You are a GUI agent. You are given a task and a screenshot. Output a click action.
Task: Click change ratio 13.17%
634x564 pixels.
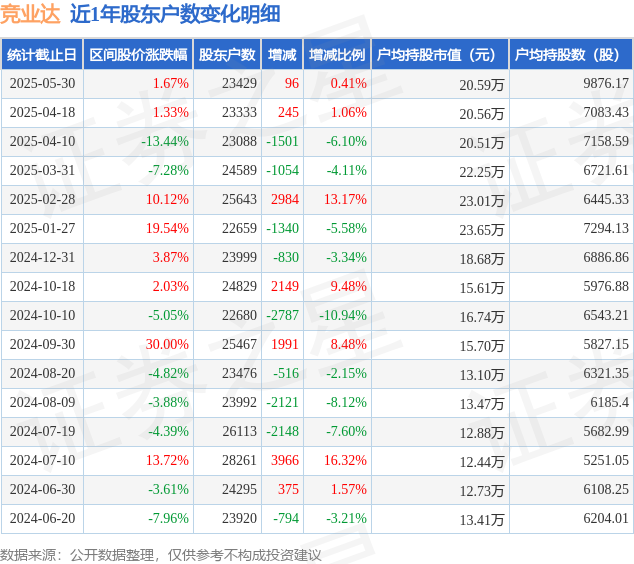pos(345,199)
